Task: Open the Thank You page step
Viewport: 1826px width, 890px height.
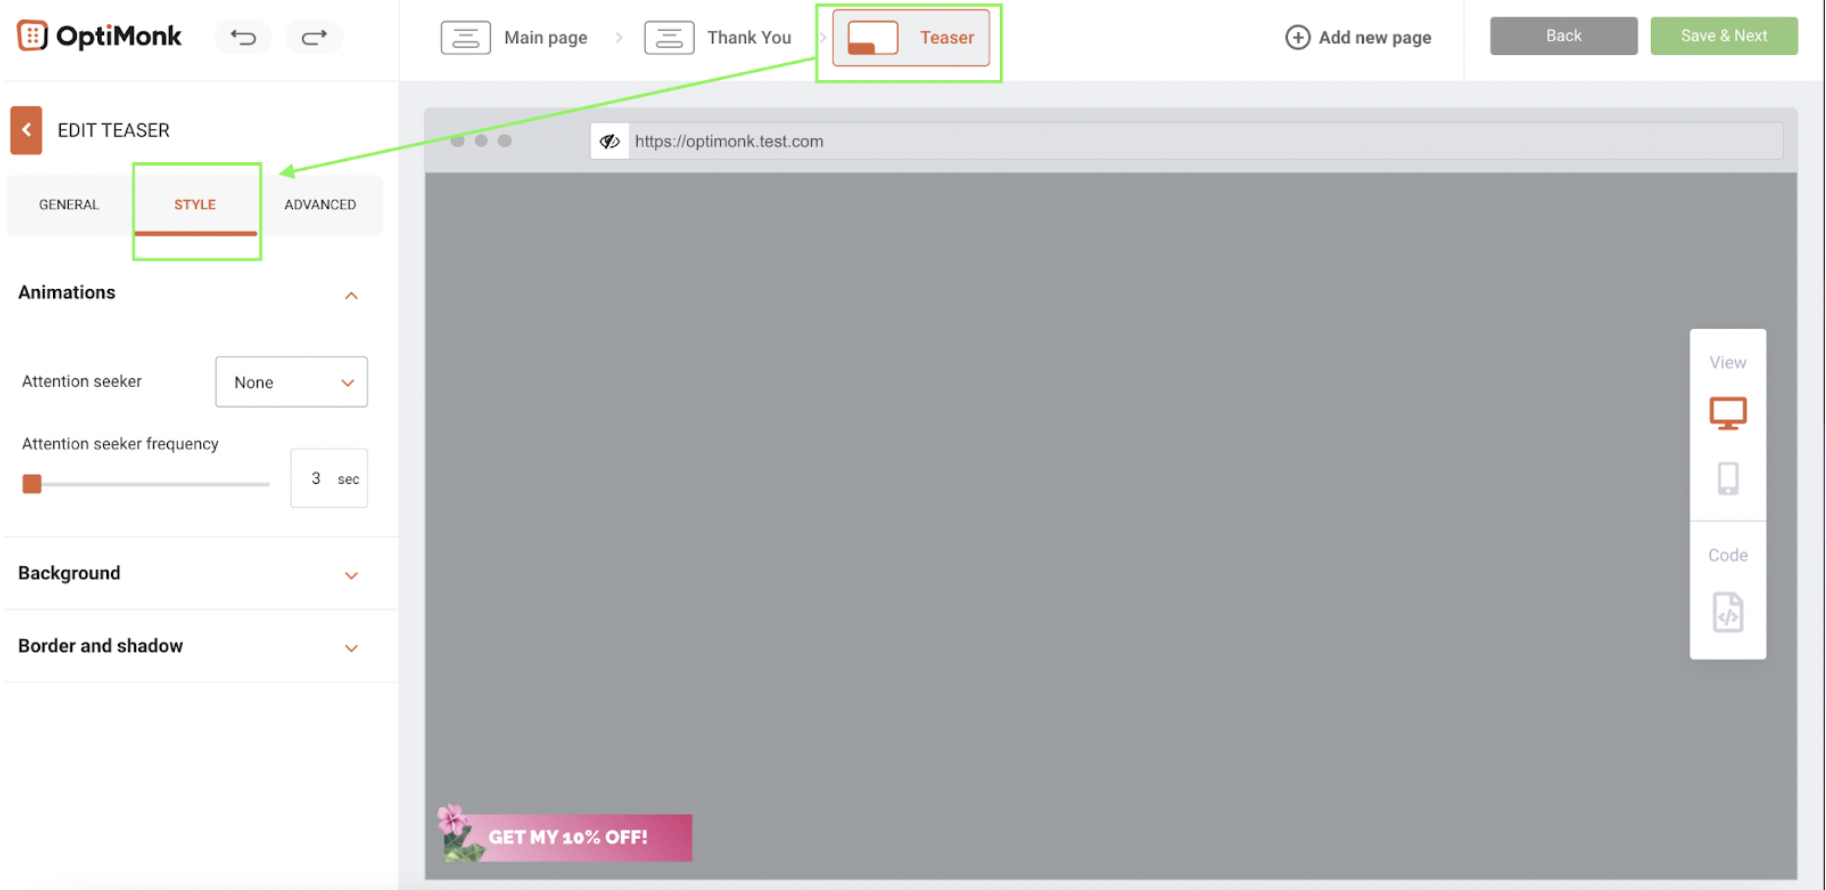Action: pos(718,38)
